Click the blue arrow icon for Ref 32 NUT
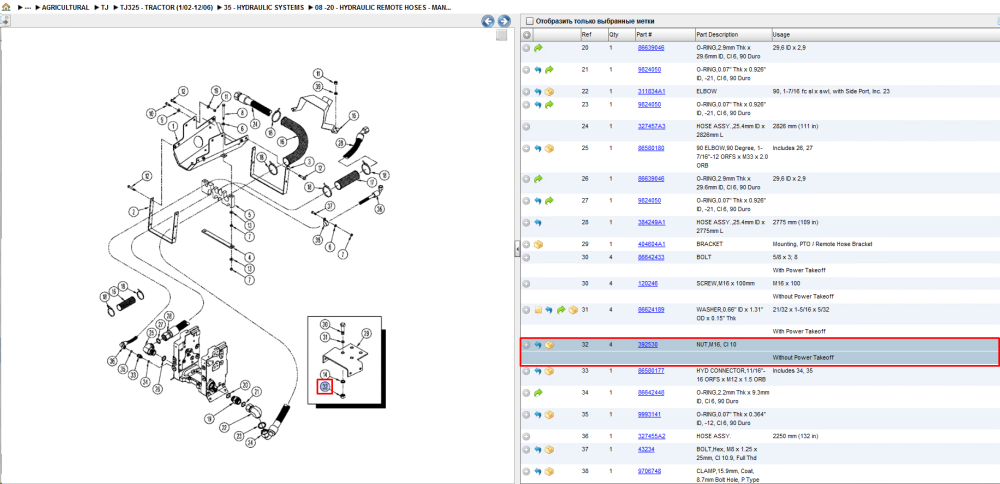The image size is (1000, 484). (538, 345)
